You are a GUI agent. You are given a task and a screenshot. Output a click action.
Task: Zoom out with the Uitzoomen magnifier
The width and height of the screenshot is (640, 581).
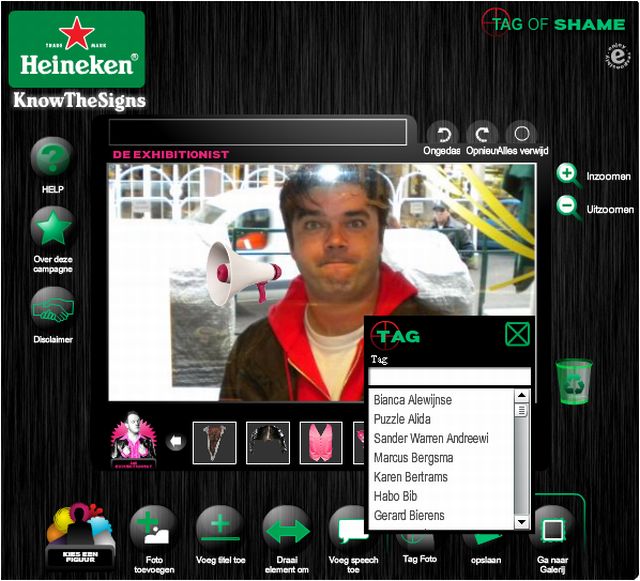[x=568, y=208]
